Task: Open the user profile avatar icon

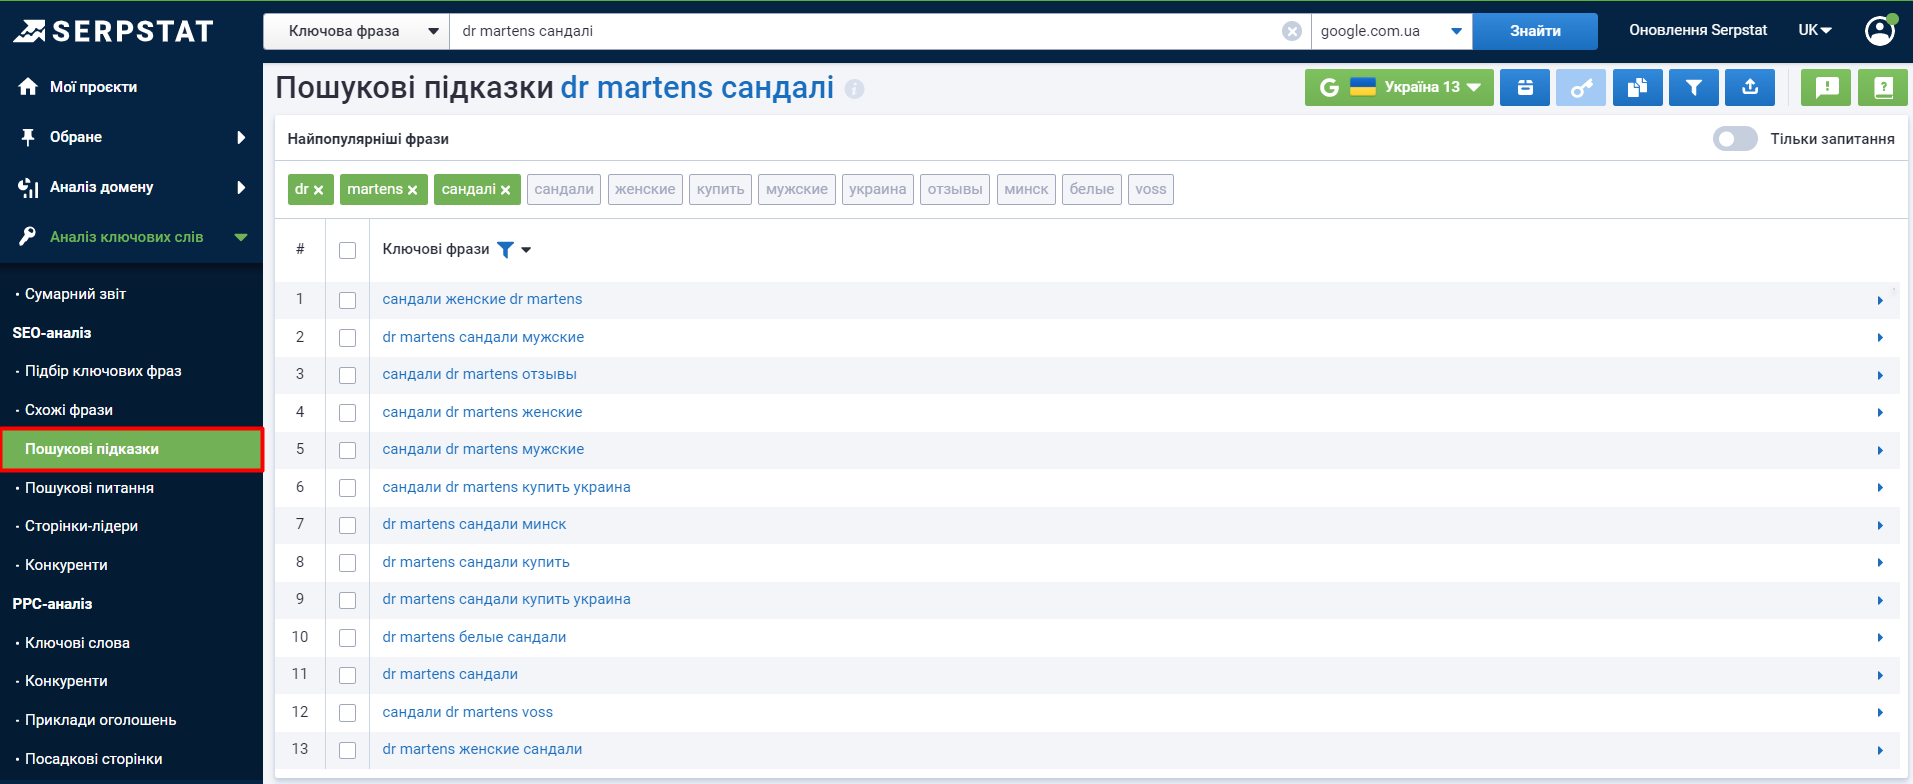Action: click(1879, 31)
